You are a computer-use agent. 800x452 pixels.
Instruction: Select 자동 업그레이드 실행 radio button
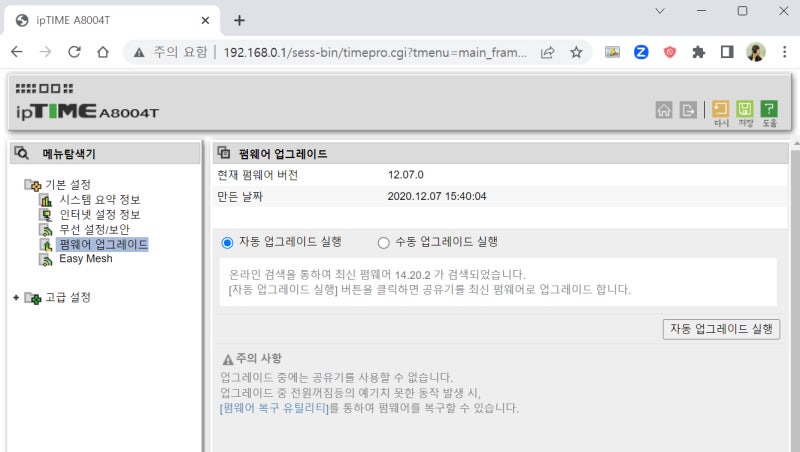click(x=227, y=243)
